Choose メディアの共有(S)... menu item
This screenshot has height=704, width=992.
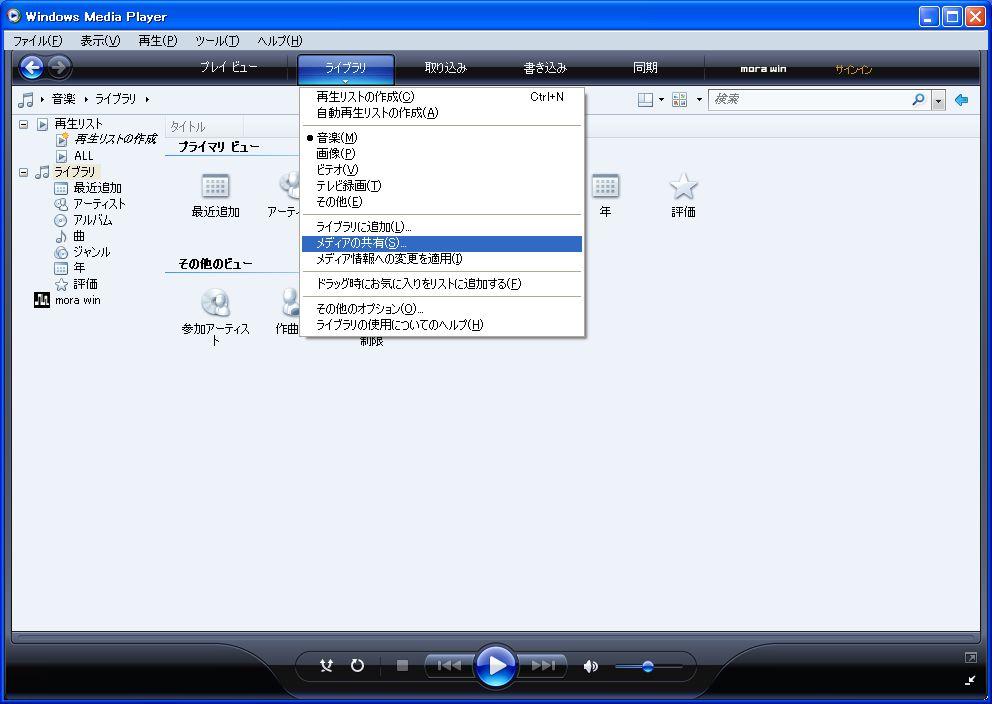pyautogui.click(x=442, y=244)
